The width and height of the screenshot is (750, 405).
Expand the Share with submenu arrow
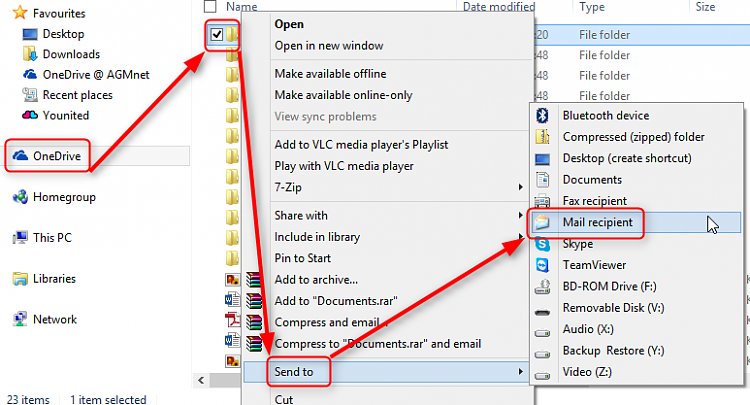[520, 215]
